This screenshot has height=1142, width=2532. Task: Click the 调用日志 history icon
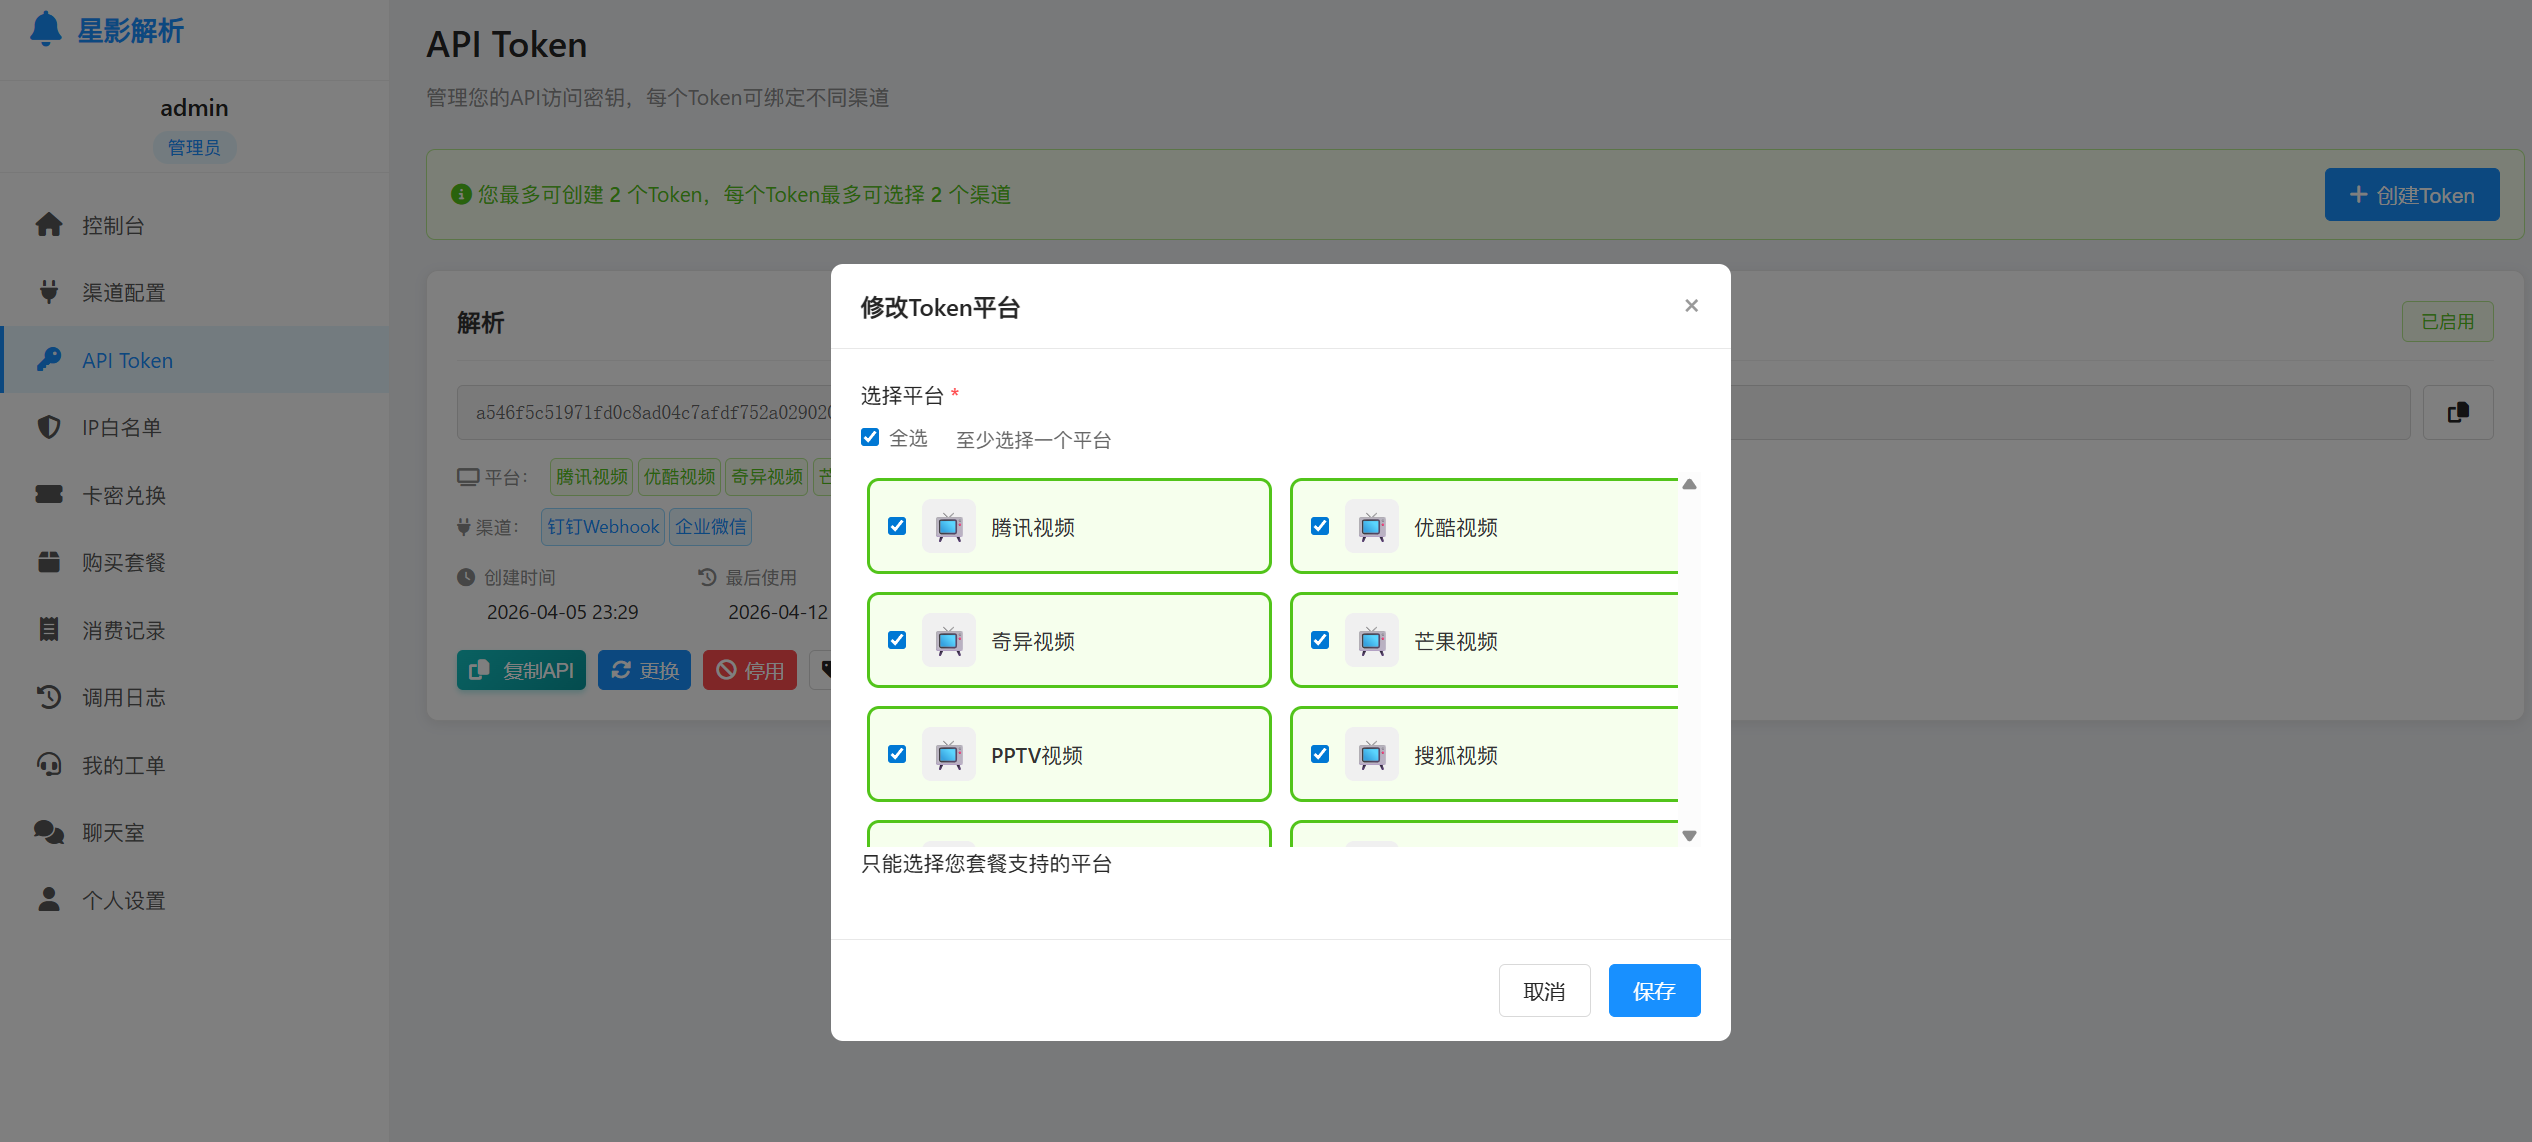pos(49,697)
